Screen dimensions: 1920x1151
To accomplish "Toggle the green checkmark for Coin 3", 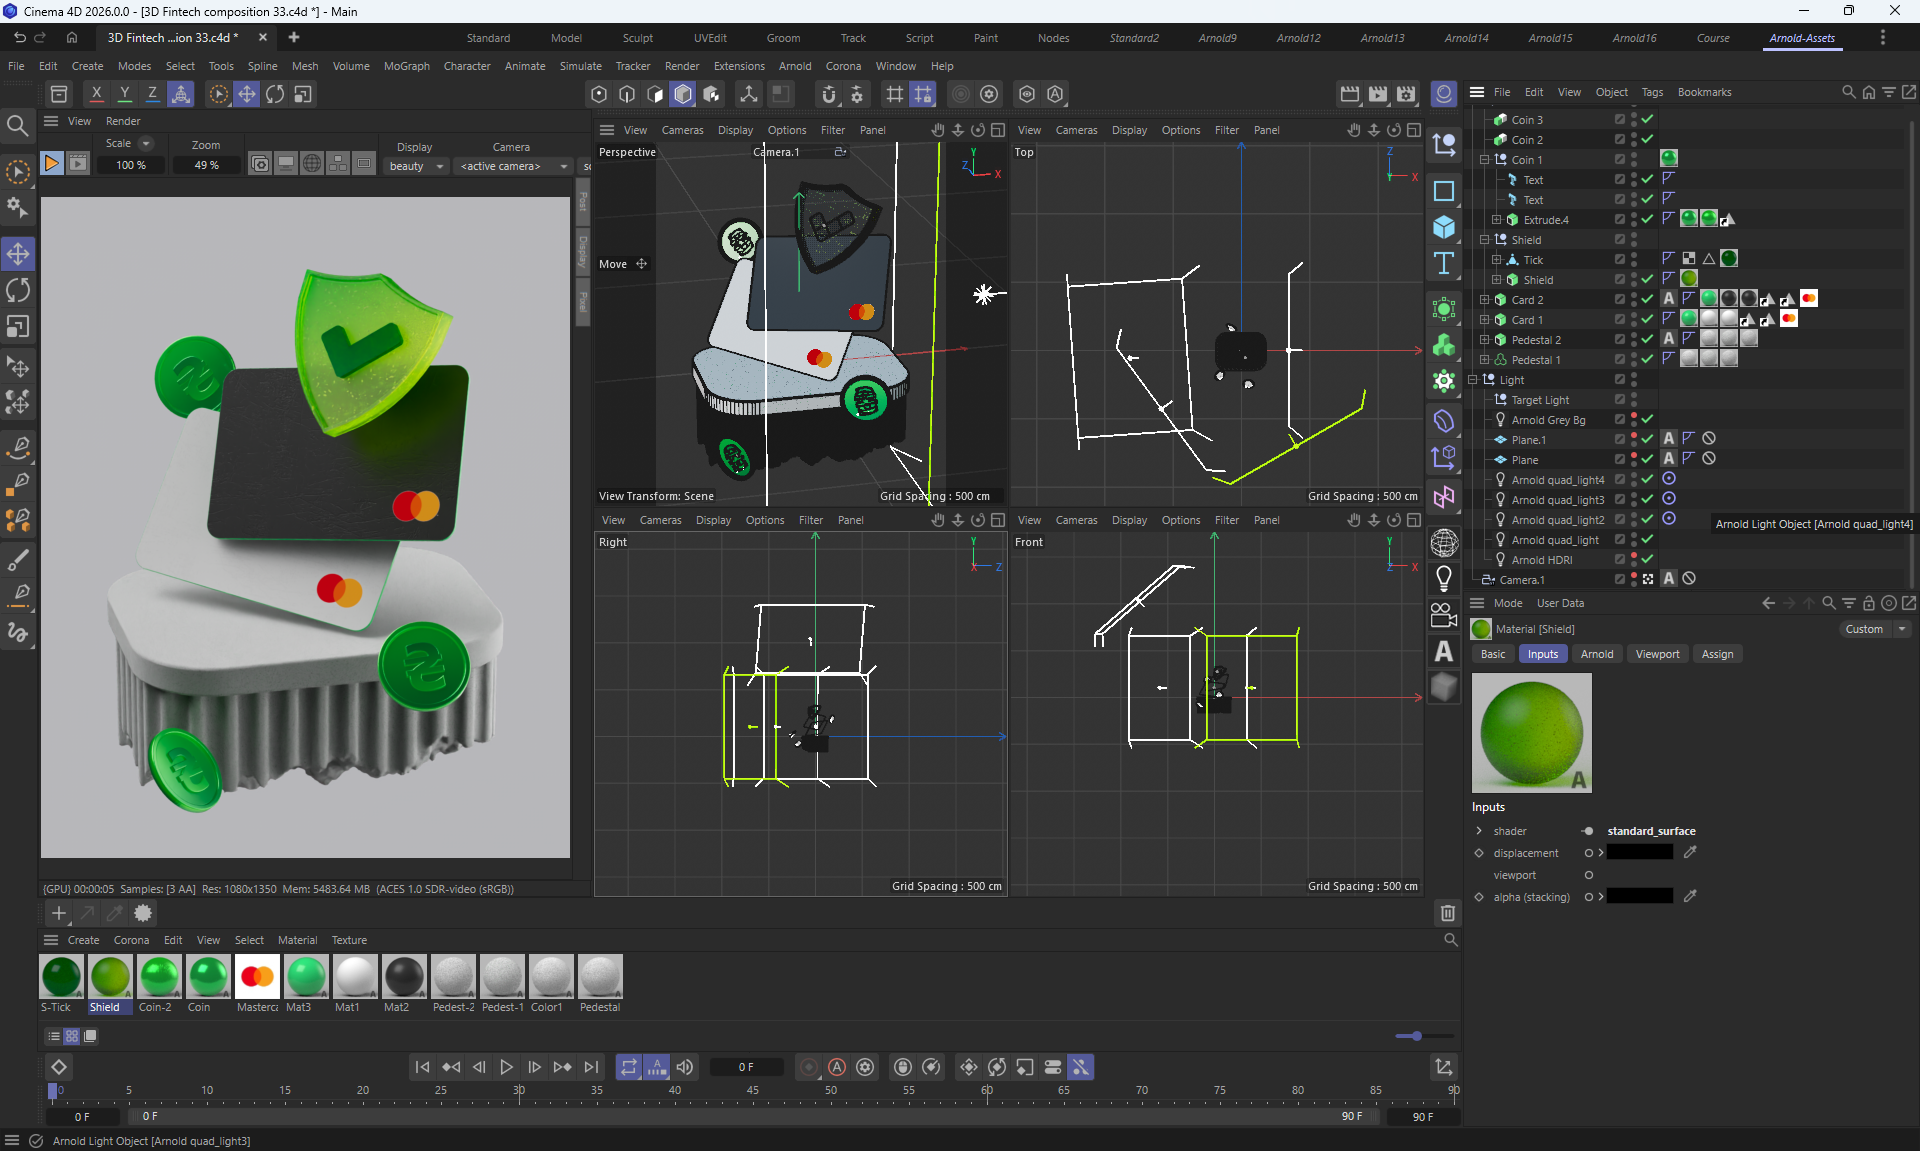I will (1647, 119).
